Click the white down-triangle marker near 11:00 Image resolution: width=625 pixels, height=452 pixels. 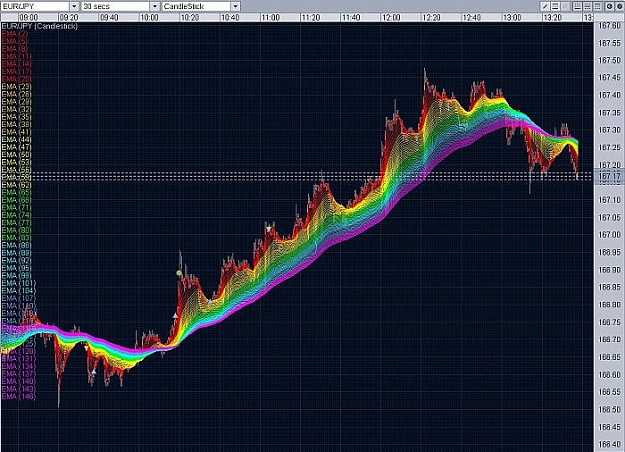(x=269, y=229)
